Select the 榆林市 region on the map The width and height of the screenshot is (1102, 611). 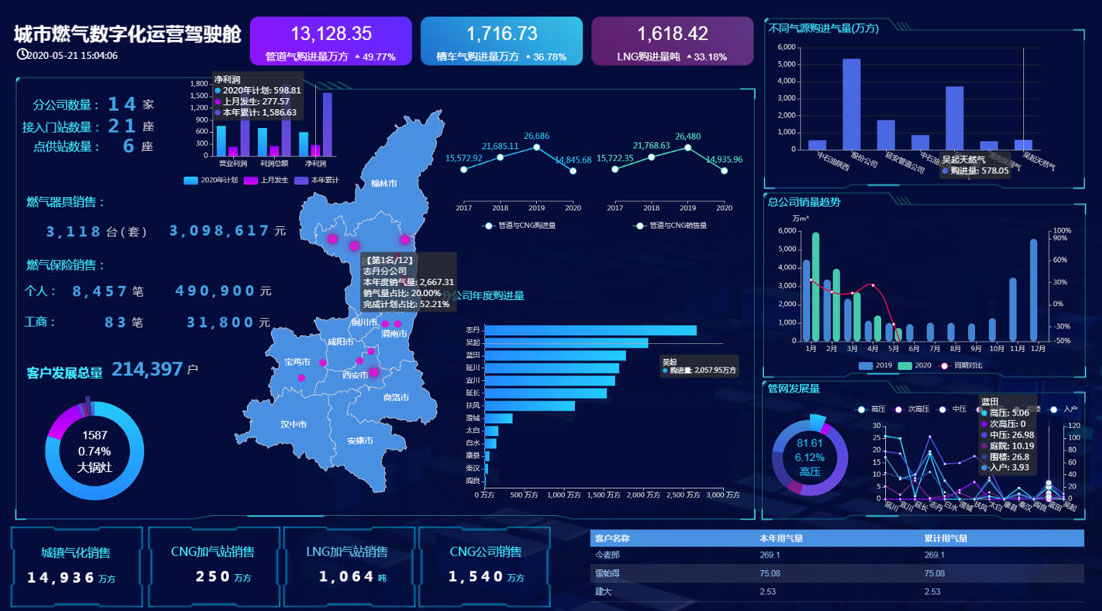tap(383, 184)
